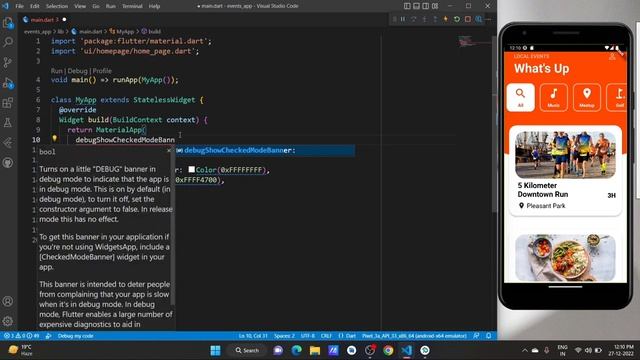Open the Customize Layout icon
The width and height of the screenshot is (640, 360).
click(x=435, y=6)
